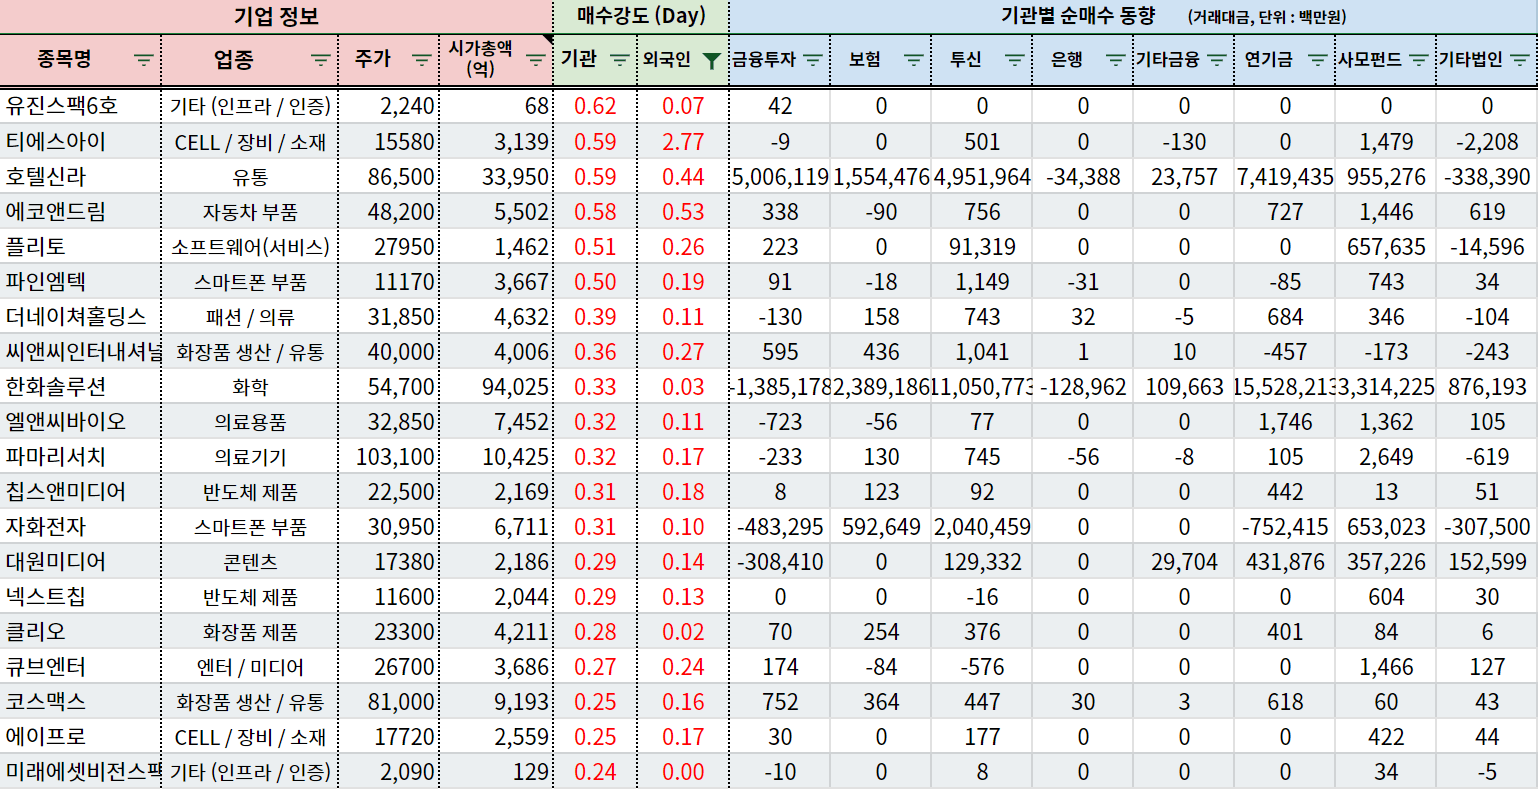Select the 화학 sector cell
Image resolution: width=1538 pixels, height=789 pixels.
click(x=250, y=386)
